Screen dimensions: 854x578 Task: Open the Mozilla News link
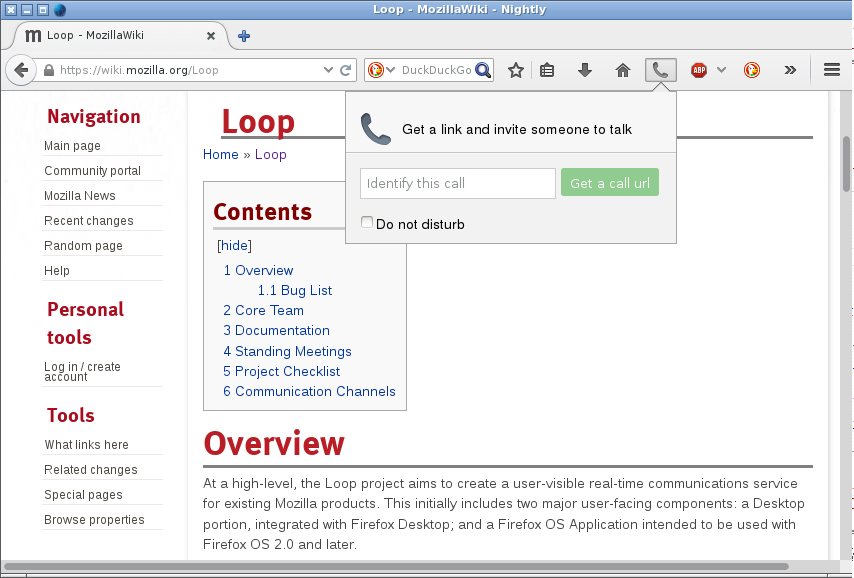[x=80, y=196]
